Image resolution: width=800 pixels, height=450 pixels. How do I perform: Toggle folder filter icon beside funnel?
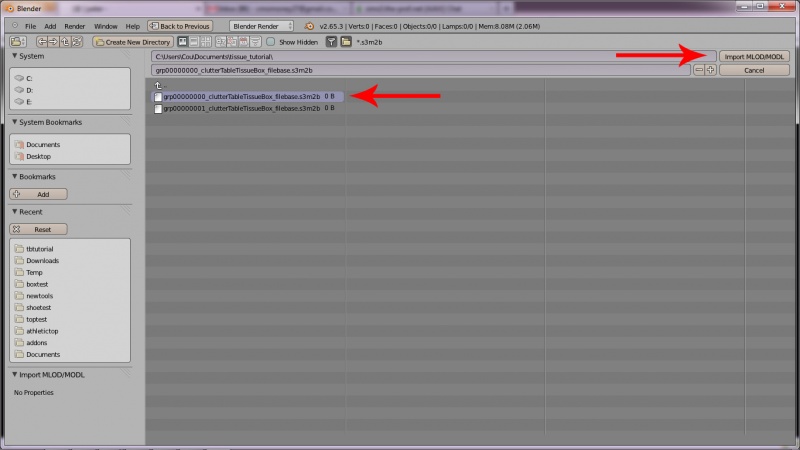click(345, 42)
